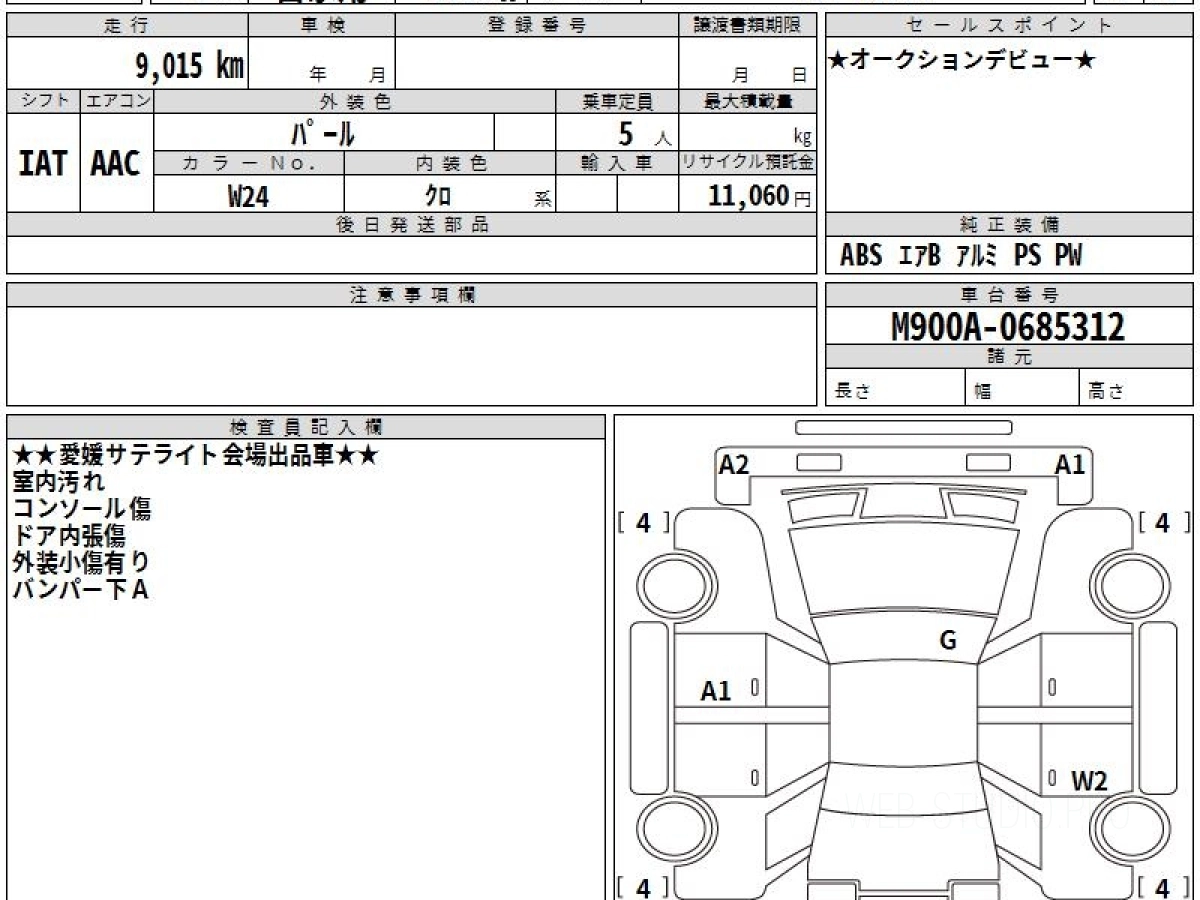This screenshot has height=900, width=1200.
Task: Click the ★オークションデビュー★ sales note
Action: [962, 61]
